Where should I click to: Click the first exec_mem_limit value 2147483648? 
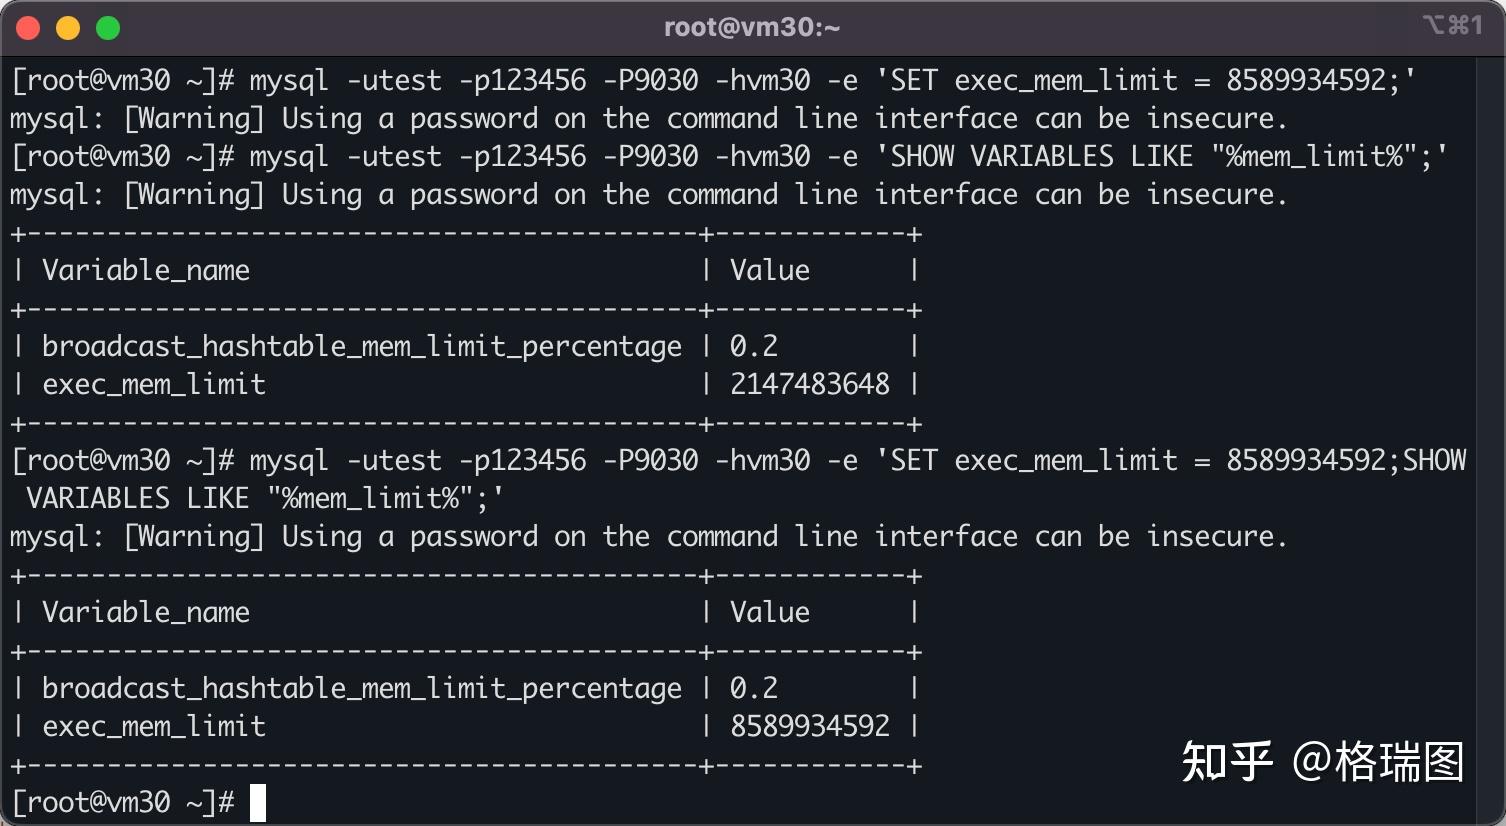tap(810, 384)
